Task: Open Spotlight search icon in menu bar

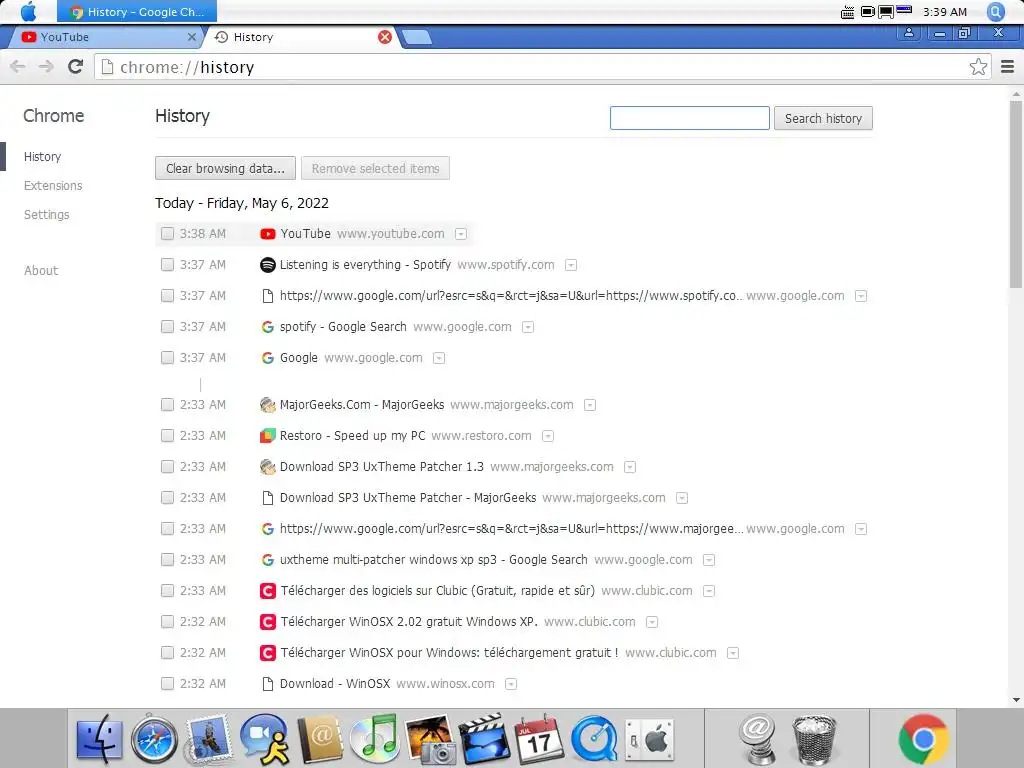Action: pos(996,12)
